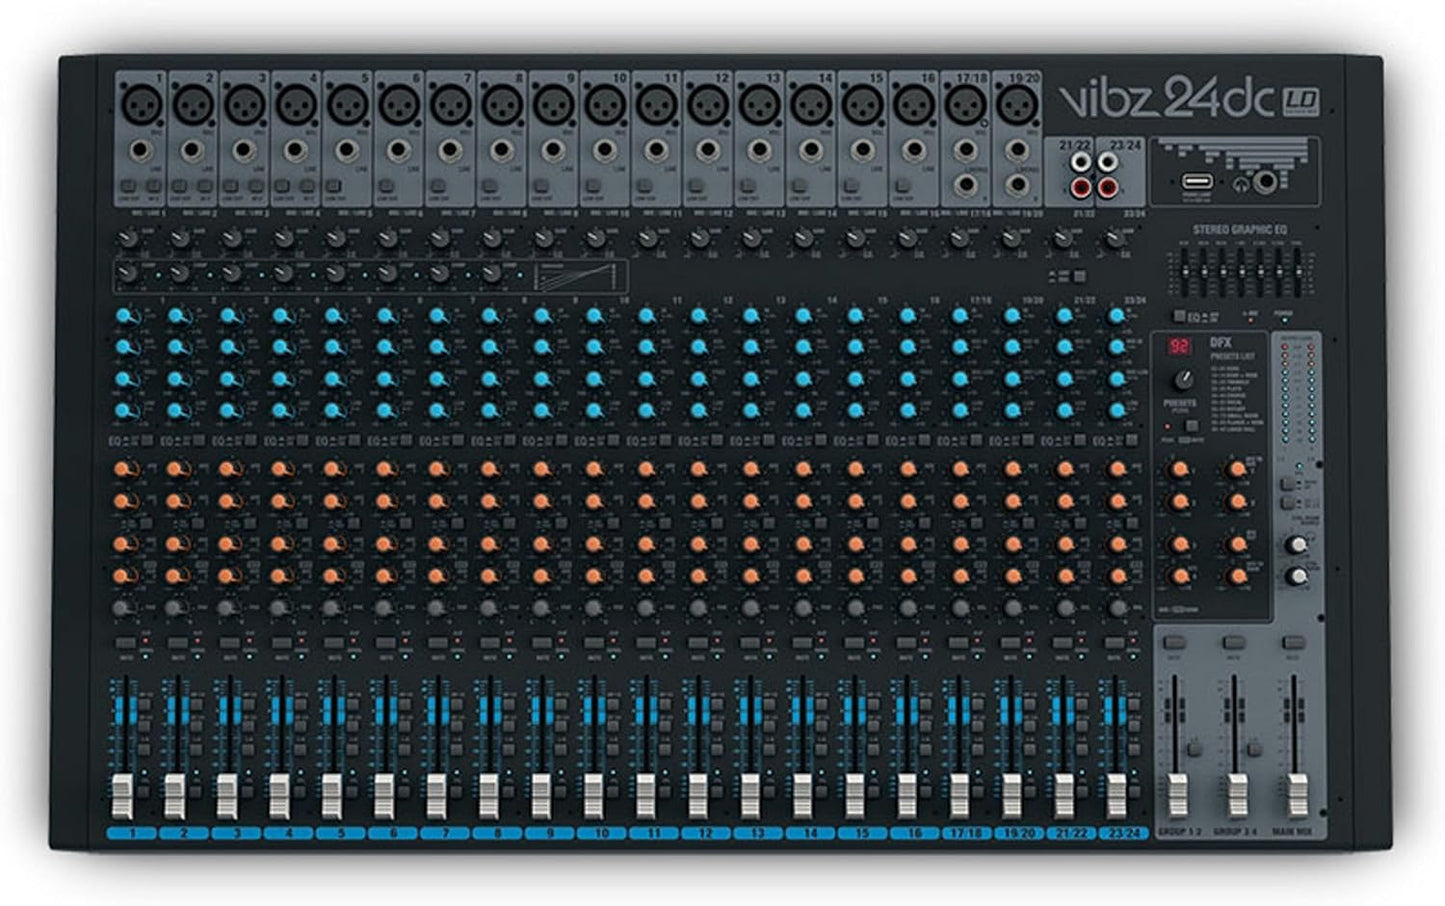Click the lower white level knob below the meters
This screenshot has height=906, width=1445.
point(1297,575)
